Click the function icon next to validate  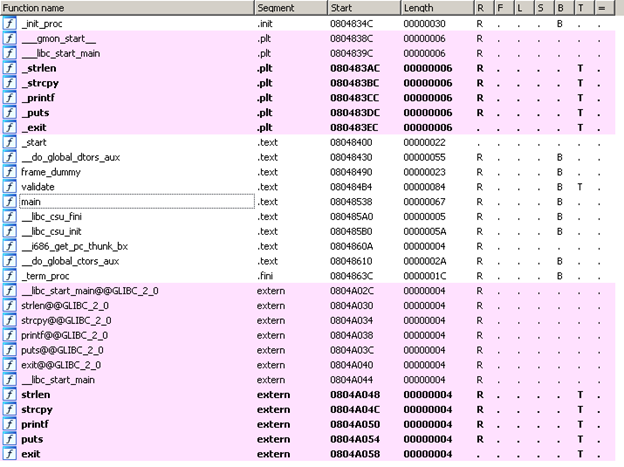(9, 187)
